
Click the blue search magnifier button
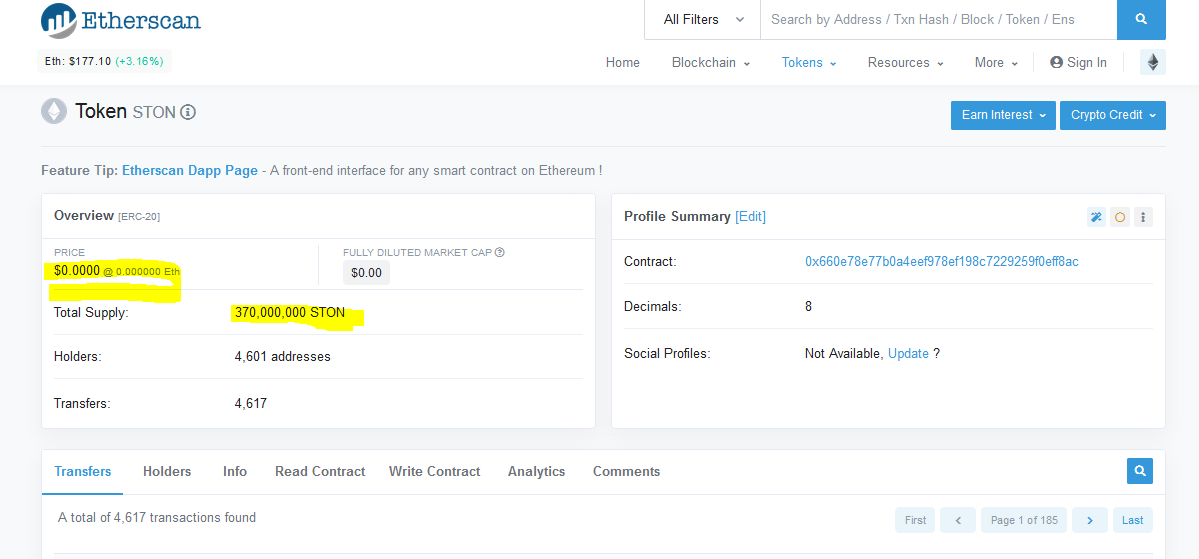click(1141, 19)
